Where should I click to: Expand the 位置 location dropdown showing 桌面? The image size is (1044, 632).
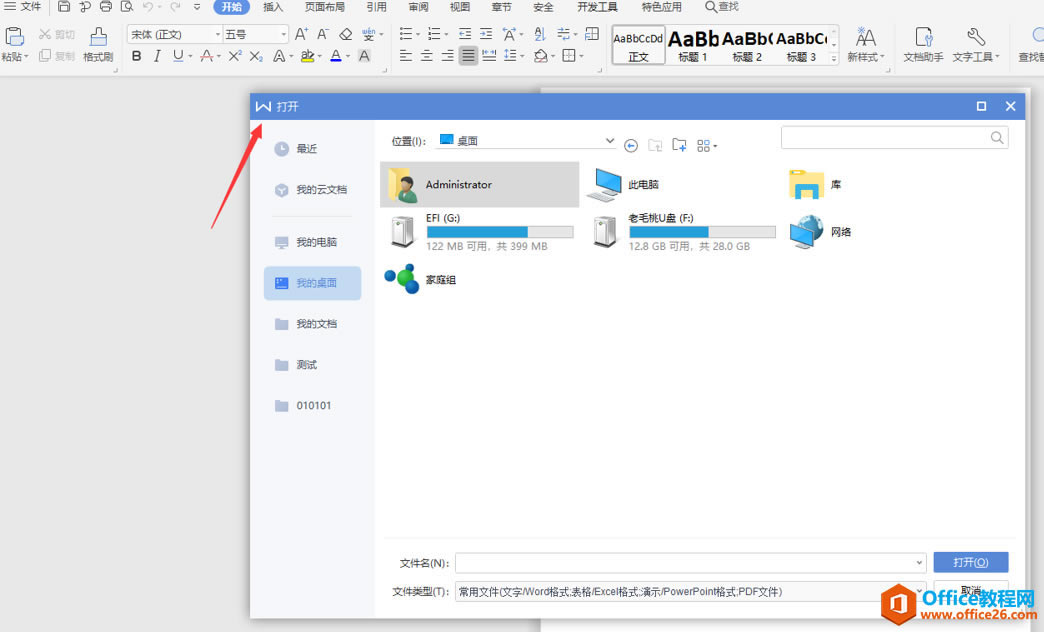pyautogui.click(x=609, y=141)
